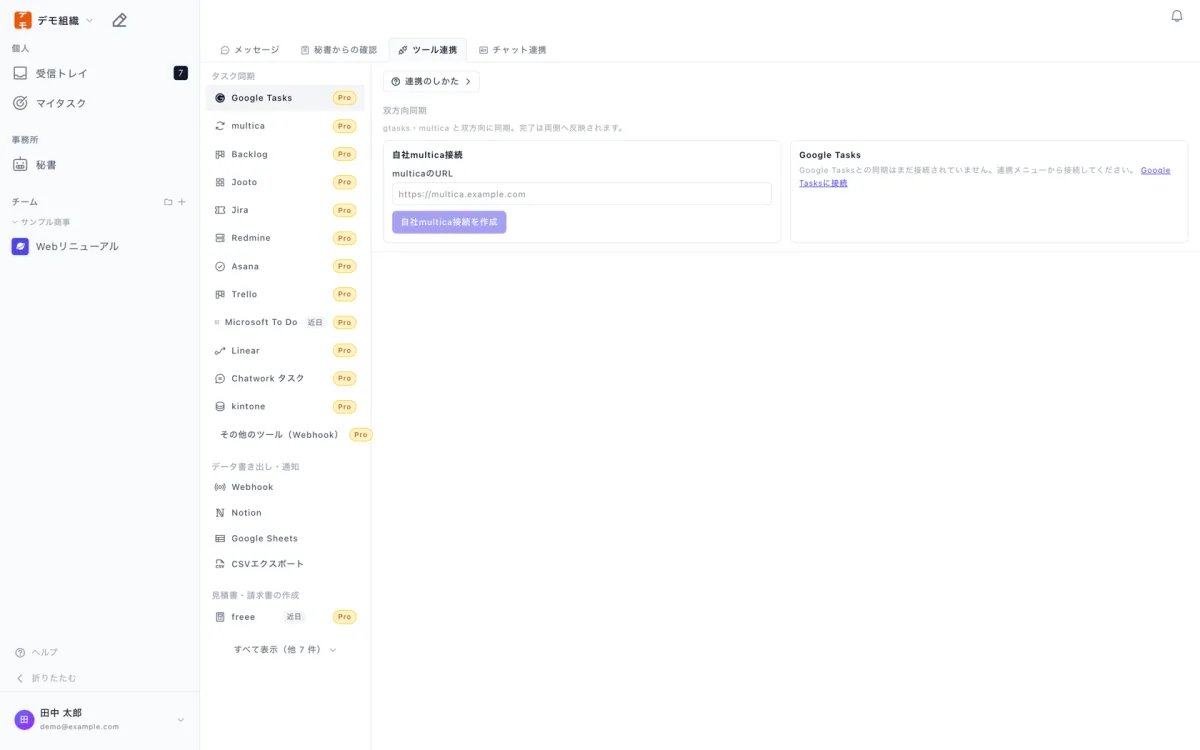Select Jira integration

click(286, 210)
